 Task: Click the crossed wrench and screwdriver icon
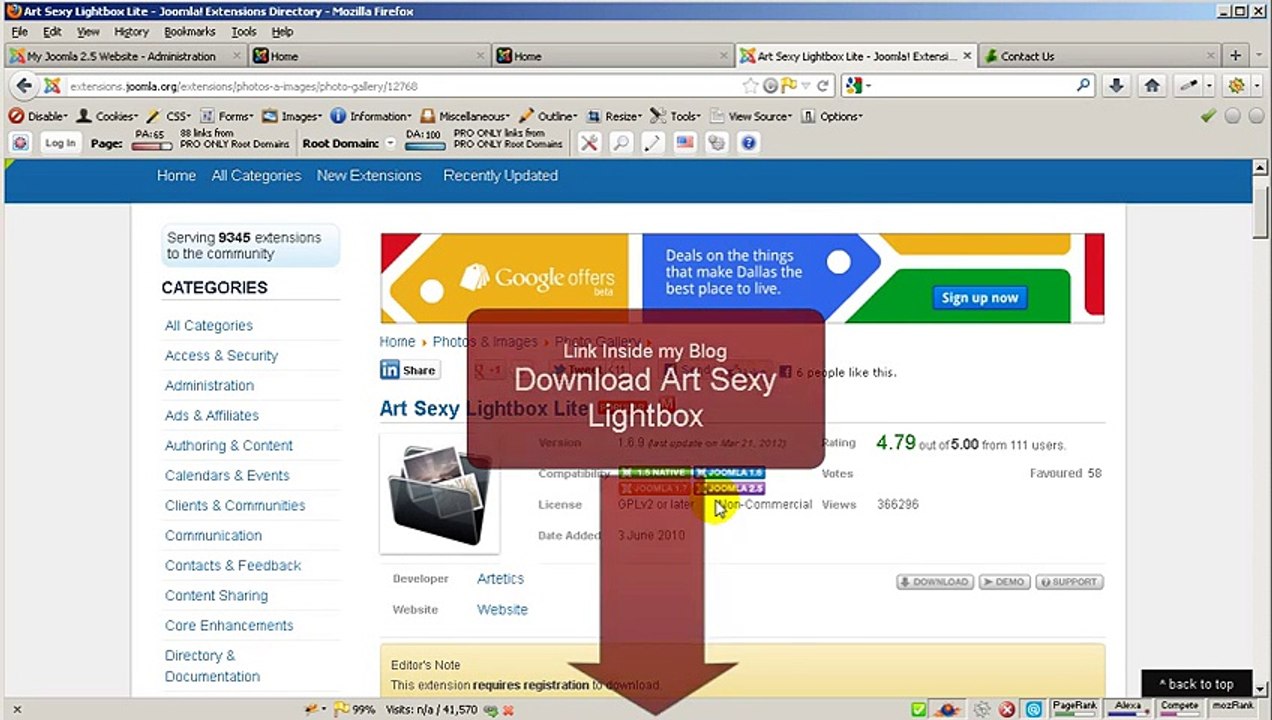pos(589,143)
